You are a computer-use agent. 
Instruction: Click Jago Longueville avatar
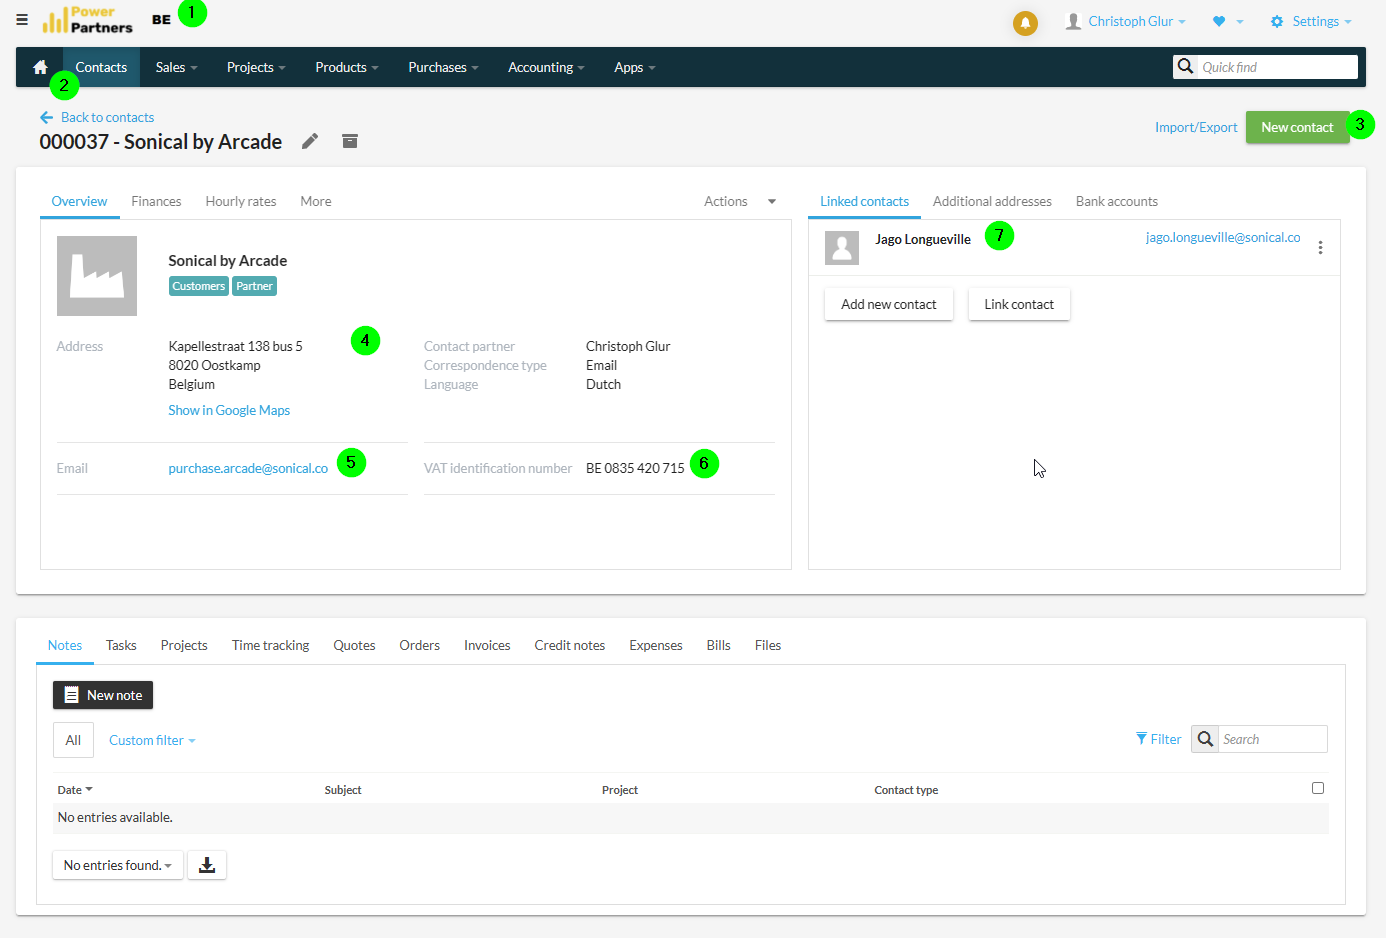pyautogui.click(x=842, y=248)
